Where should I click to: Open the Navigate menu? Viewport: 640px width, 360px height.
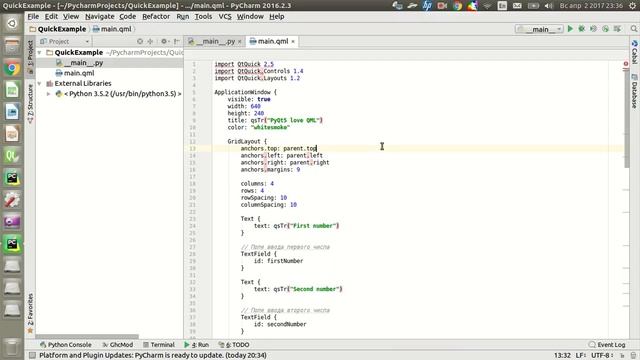[100, 16]
